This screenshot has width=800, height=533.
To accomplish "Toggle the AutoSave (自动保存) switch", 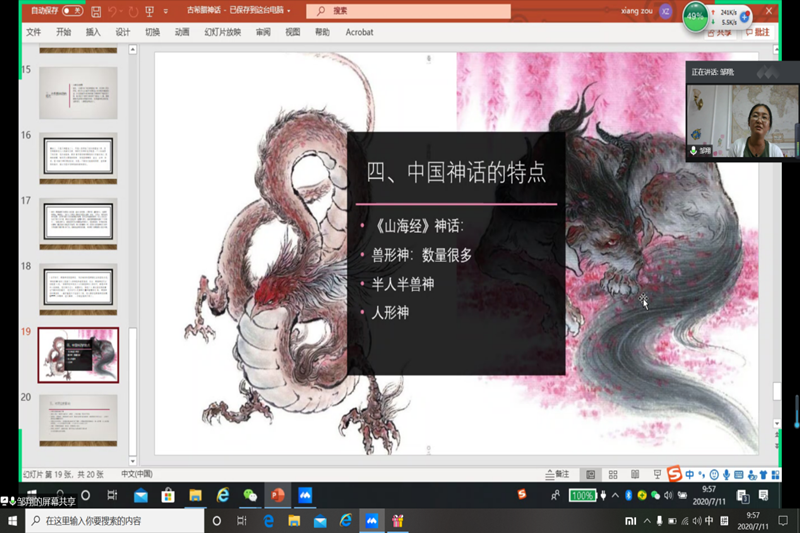I will tap(72, 11).
